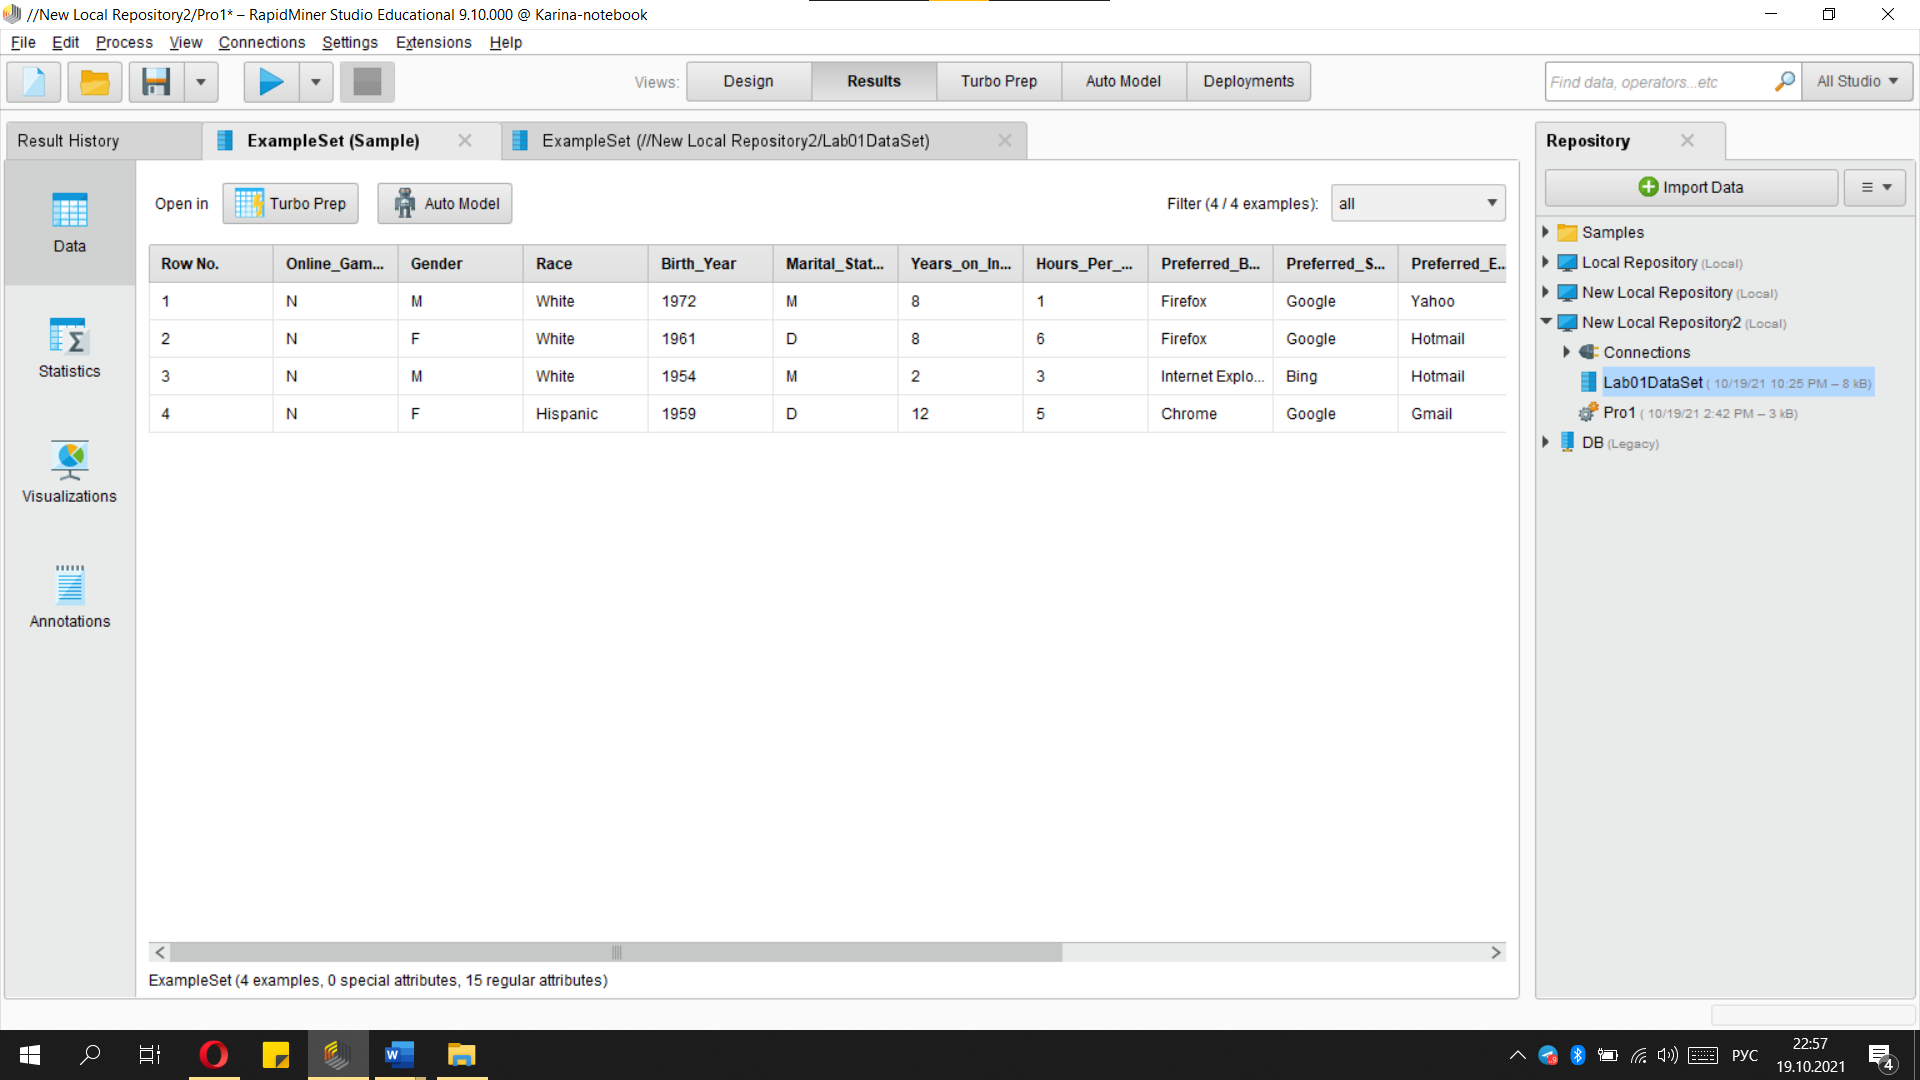Open the Connections menu
This screenshot has width=1920, height=1080.
tap(262, 42)
